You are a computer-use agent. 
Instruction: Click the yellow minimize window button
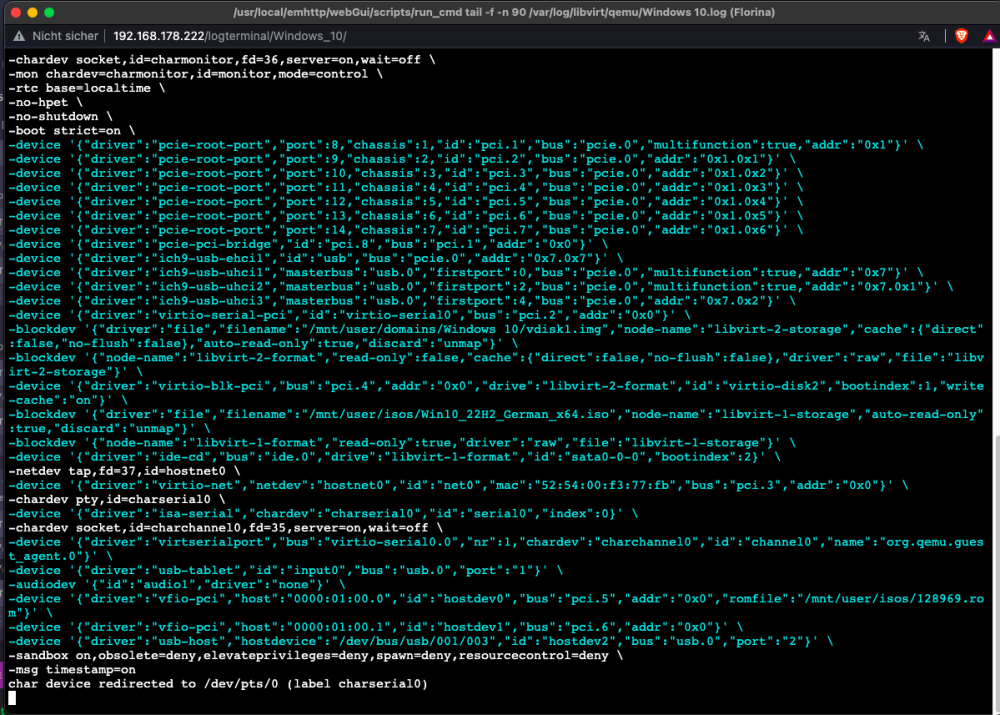[x=33, y=12]
